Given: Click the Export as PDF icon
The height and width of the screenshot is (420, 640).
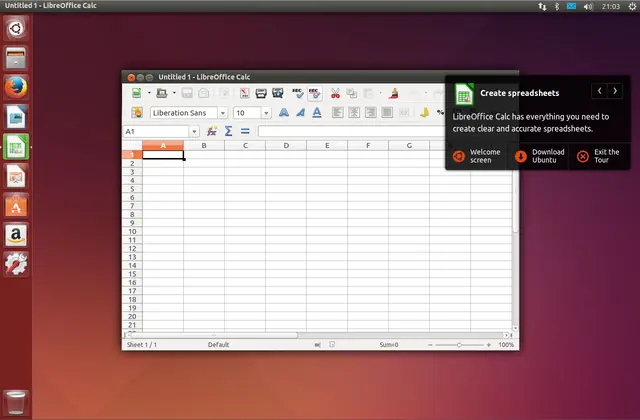Looking at the screenshot, I should [x=243, y=93].
